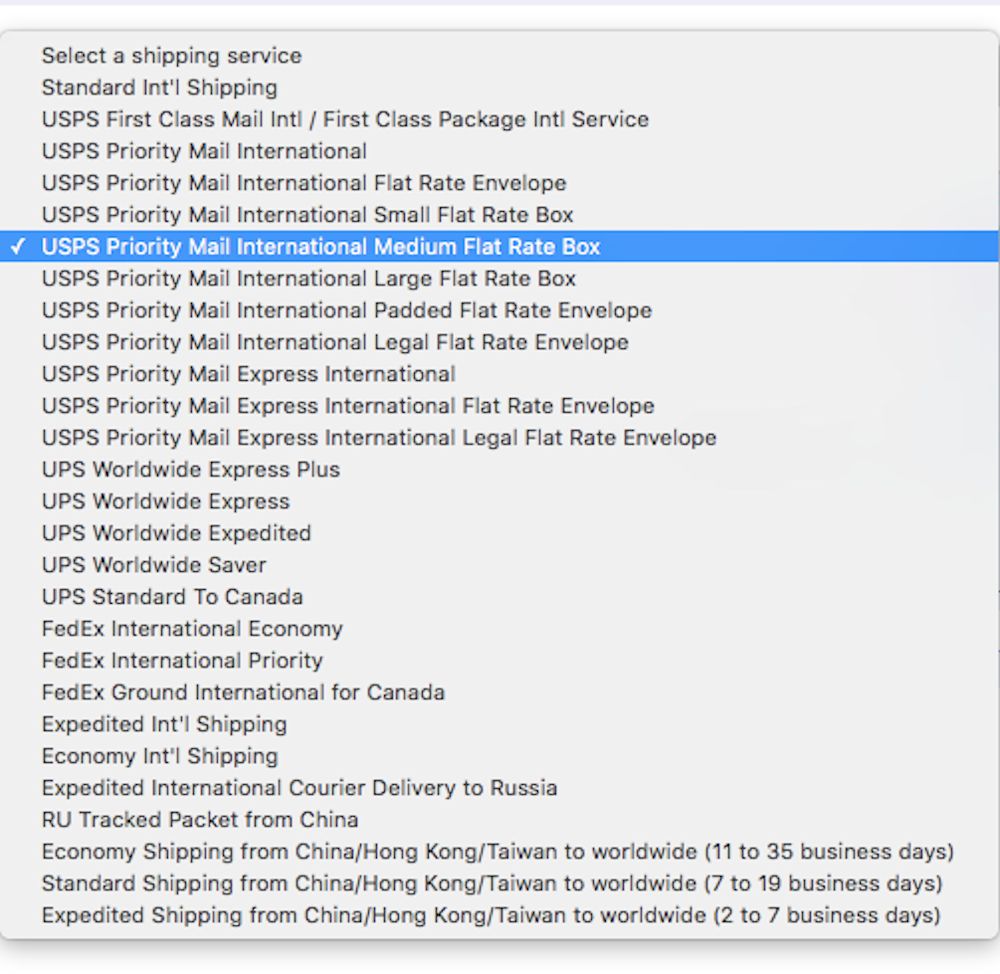Image resolution: width=1000 pixels, height=974 pixels.
Task: Select UPS Worldwide Saver
Action: coord(499,565)
